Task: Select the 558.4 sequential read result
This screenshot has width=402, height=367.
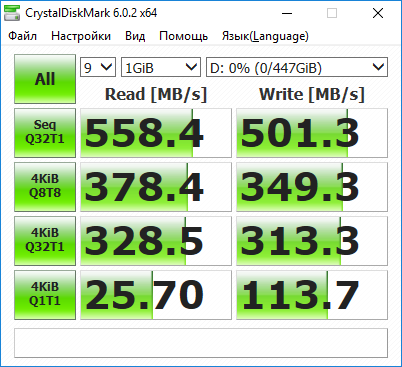Action: coord(156,133)
